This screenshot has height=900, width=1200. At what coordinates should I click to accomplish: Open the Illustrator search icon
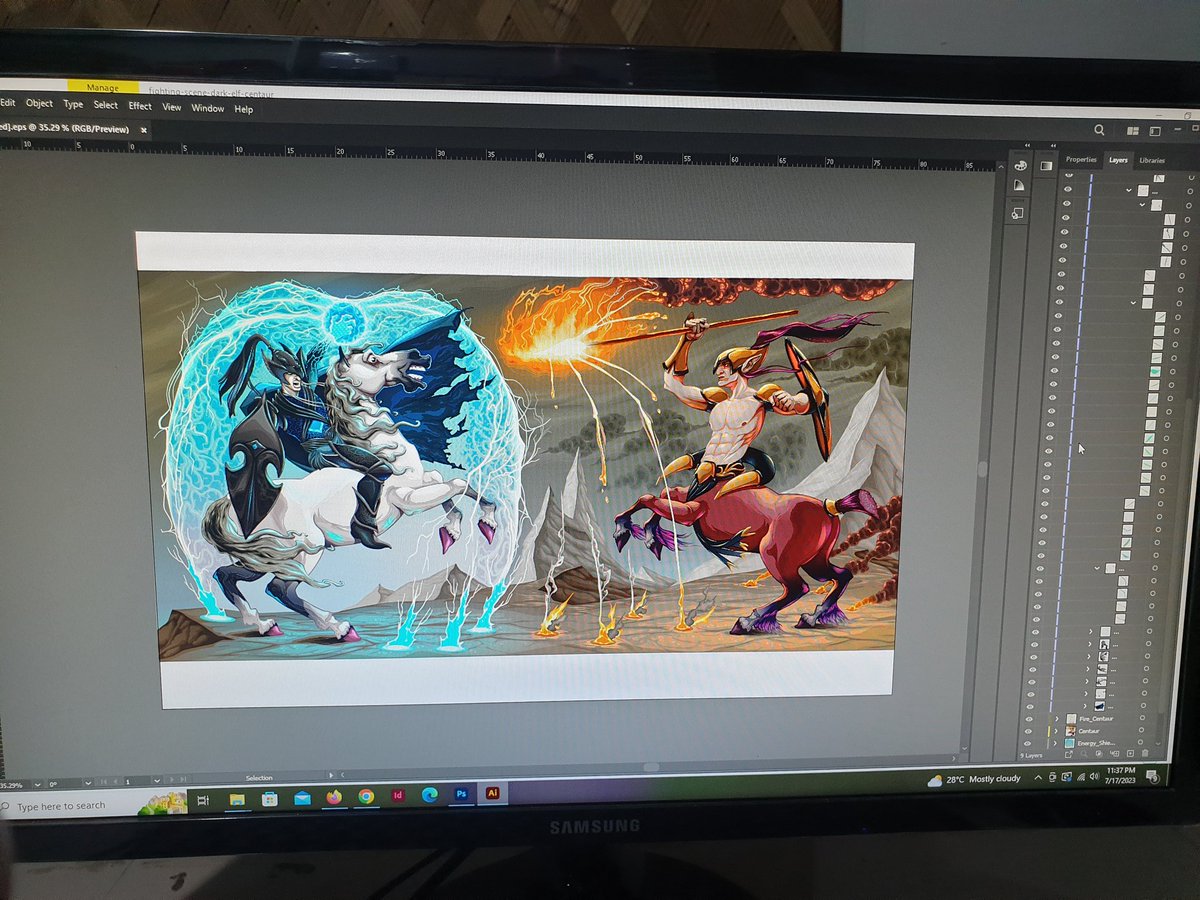click(1099, 130)
